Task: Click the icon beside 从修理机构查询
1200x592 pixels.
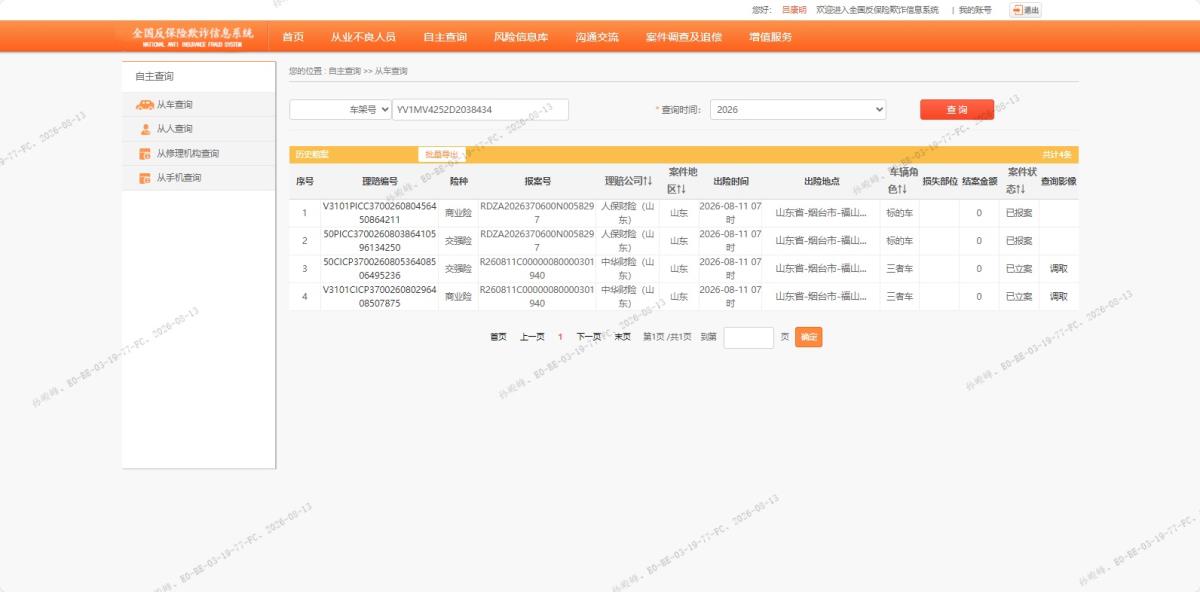Action: click(x=145, y=153)
